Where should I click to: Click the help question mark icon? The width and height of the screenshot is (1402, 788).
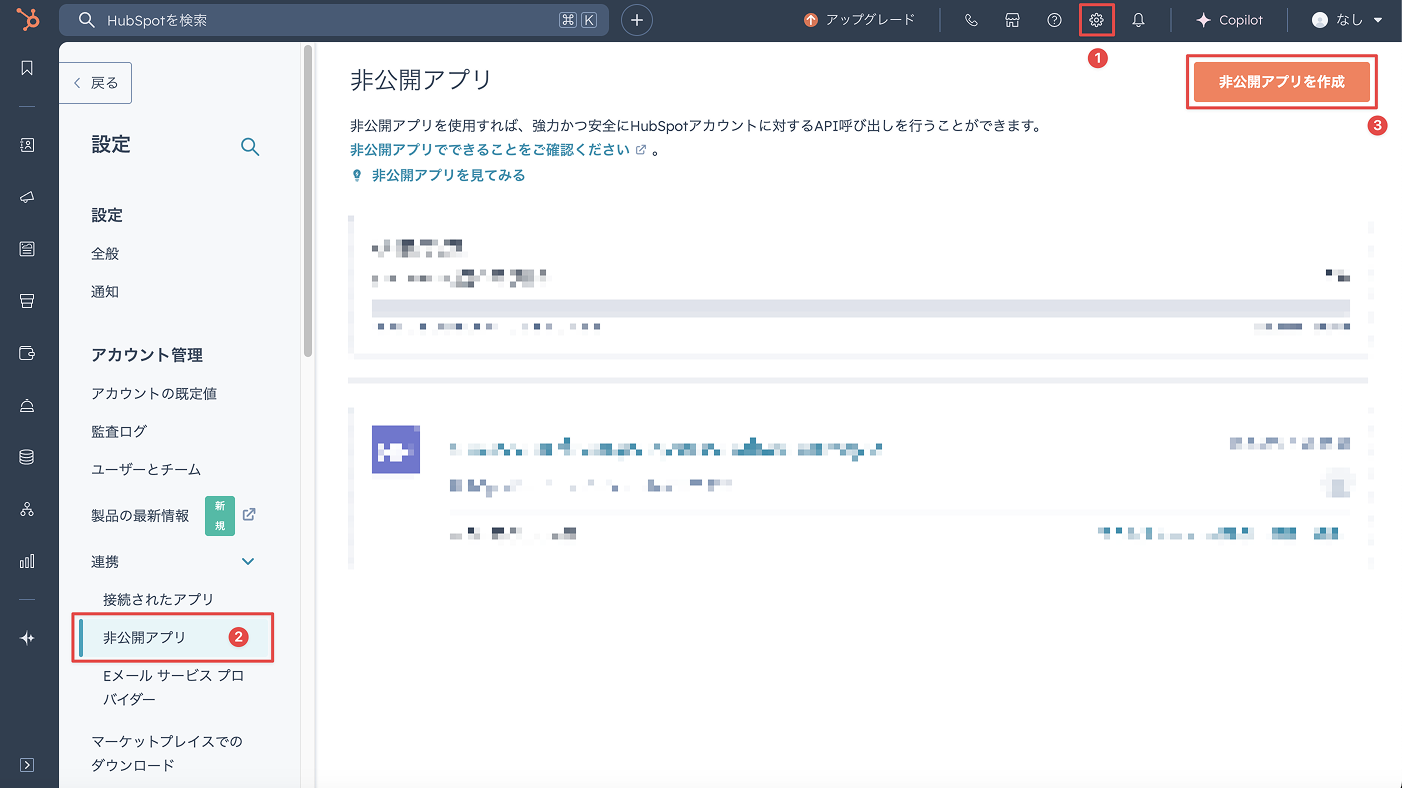[x=1054, y=20]
